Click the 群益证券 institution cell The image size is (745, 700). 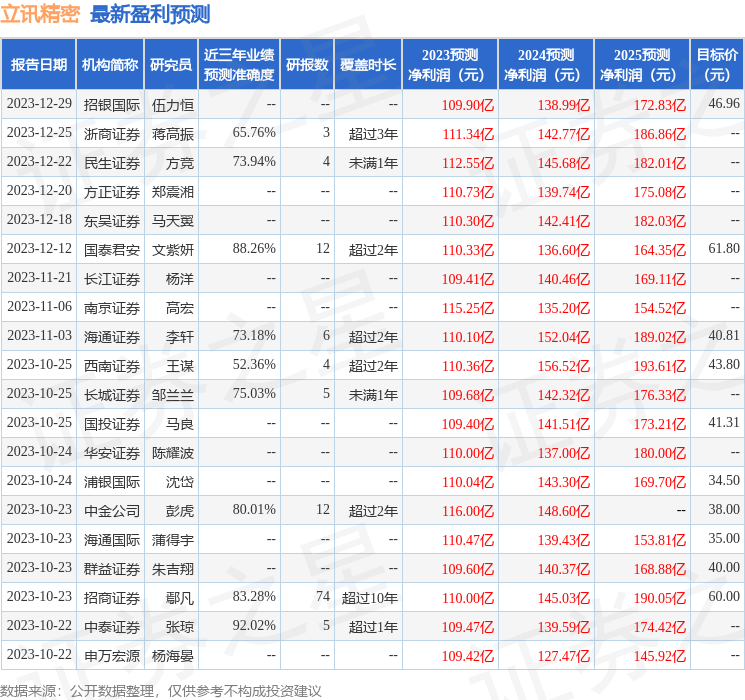[x=112, y=569]
